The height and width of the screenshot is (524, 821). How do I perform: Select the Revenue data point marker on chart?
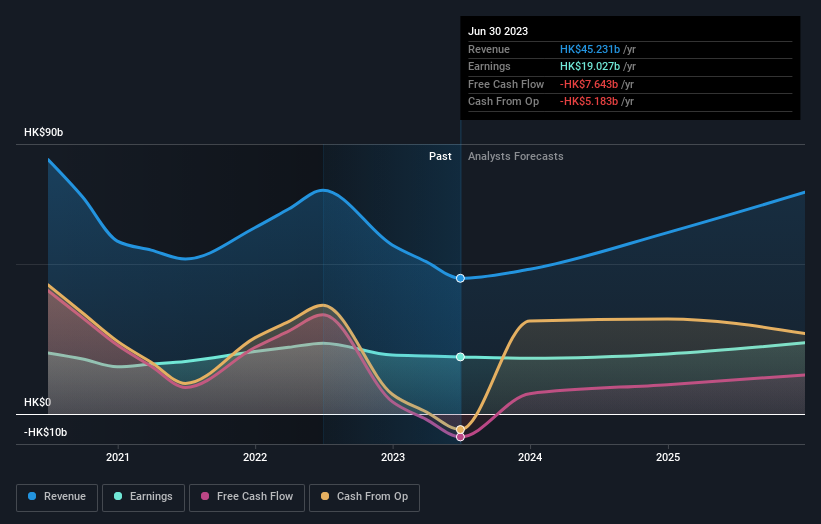pyautogui.click(x=460, y=278)
